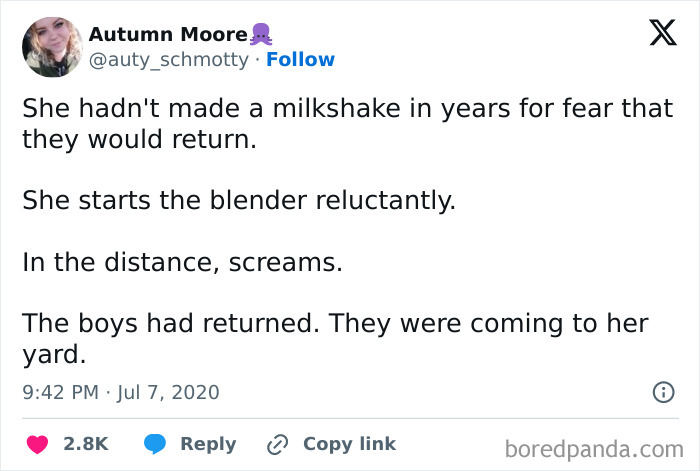Click the X logo in the corner
The image size is (700, 471).
click(x=656, y=35)
